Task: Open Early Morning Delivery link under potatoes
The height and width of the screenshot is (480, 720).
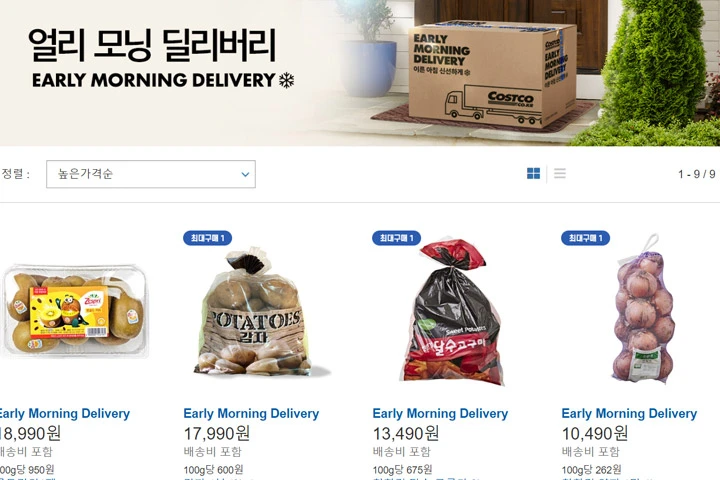Action: pos(251,413)
